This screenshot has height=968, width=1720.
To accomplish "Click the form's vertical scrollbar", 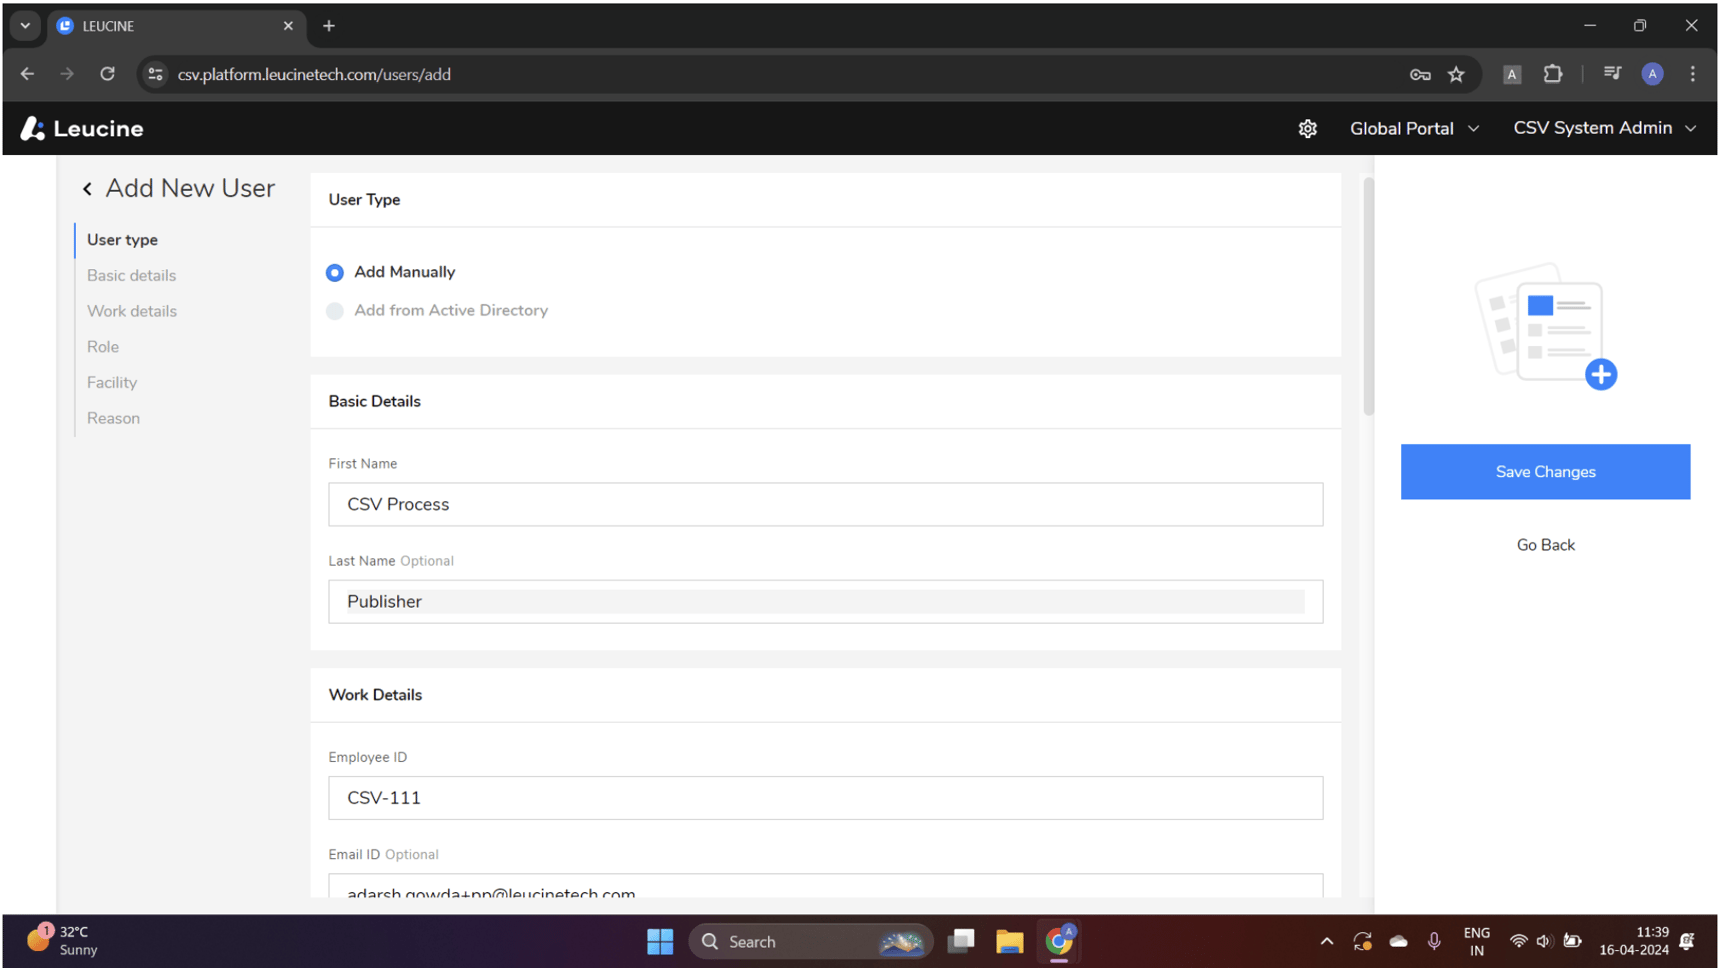I will coord(1368,296).
